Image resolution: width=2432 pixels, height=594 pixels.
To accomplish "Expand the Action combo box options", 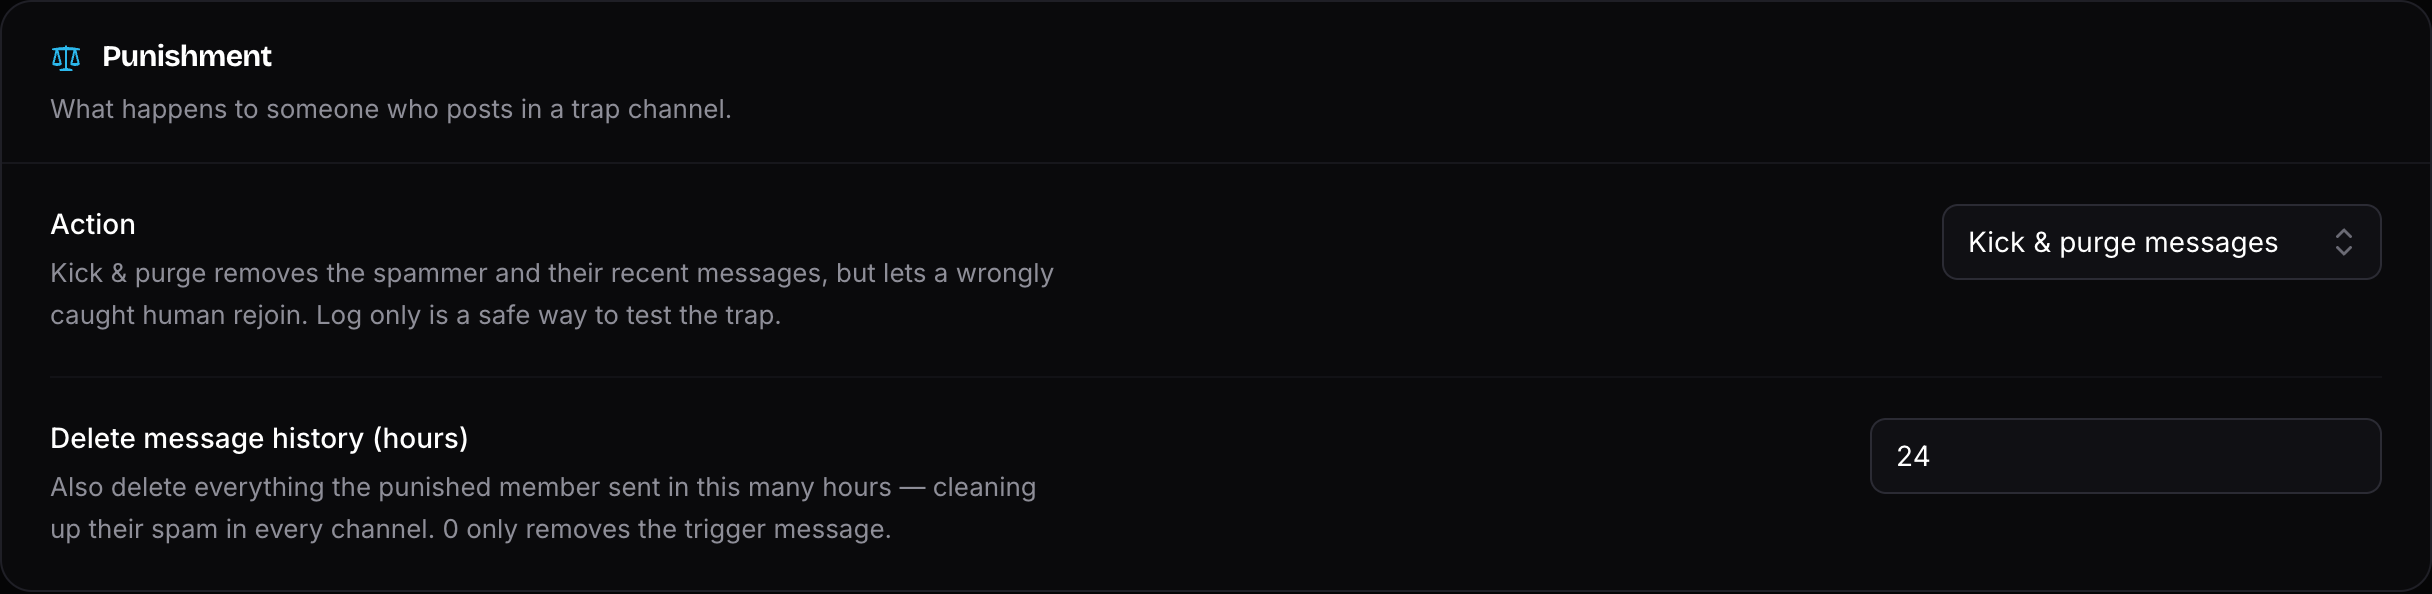I will (2161, 242).
